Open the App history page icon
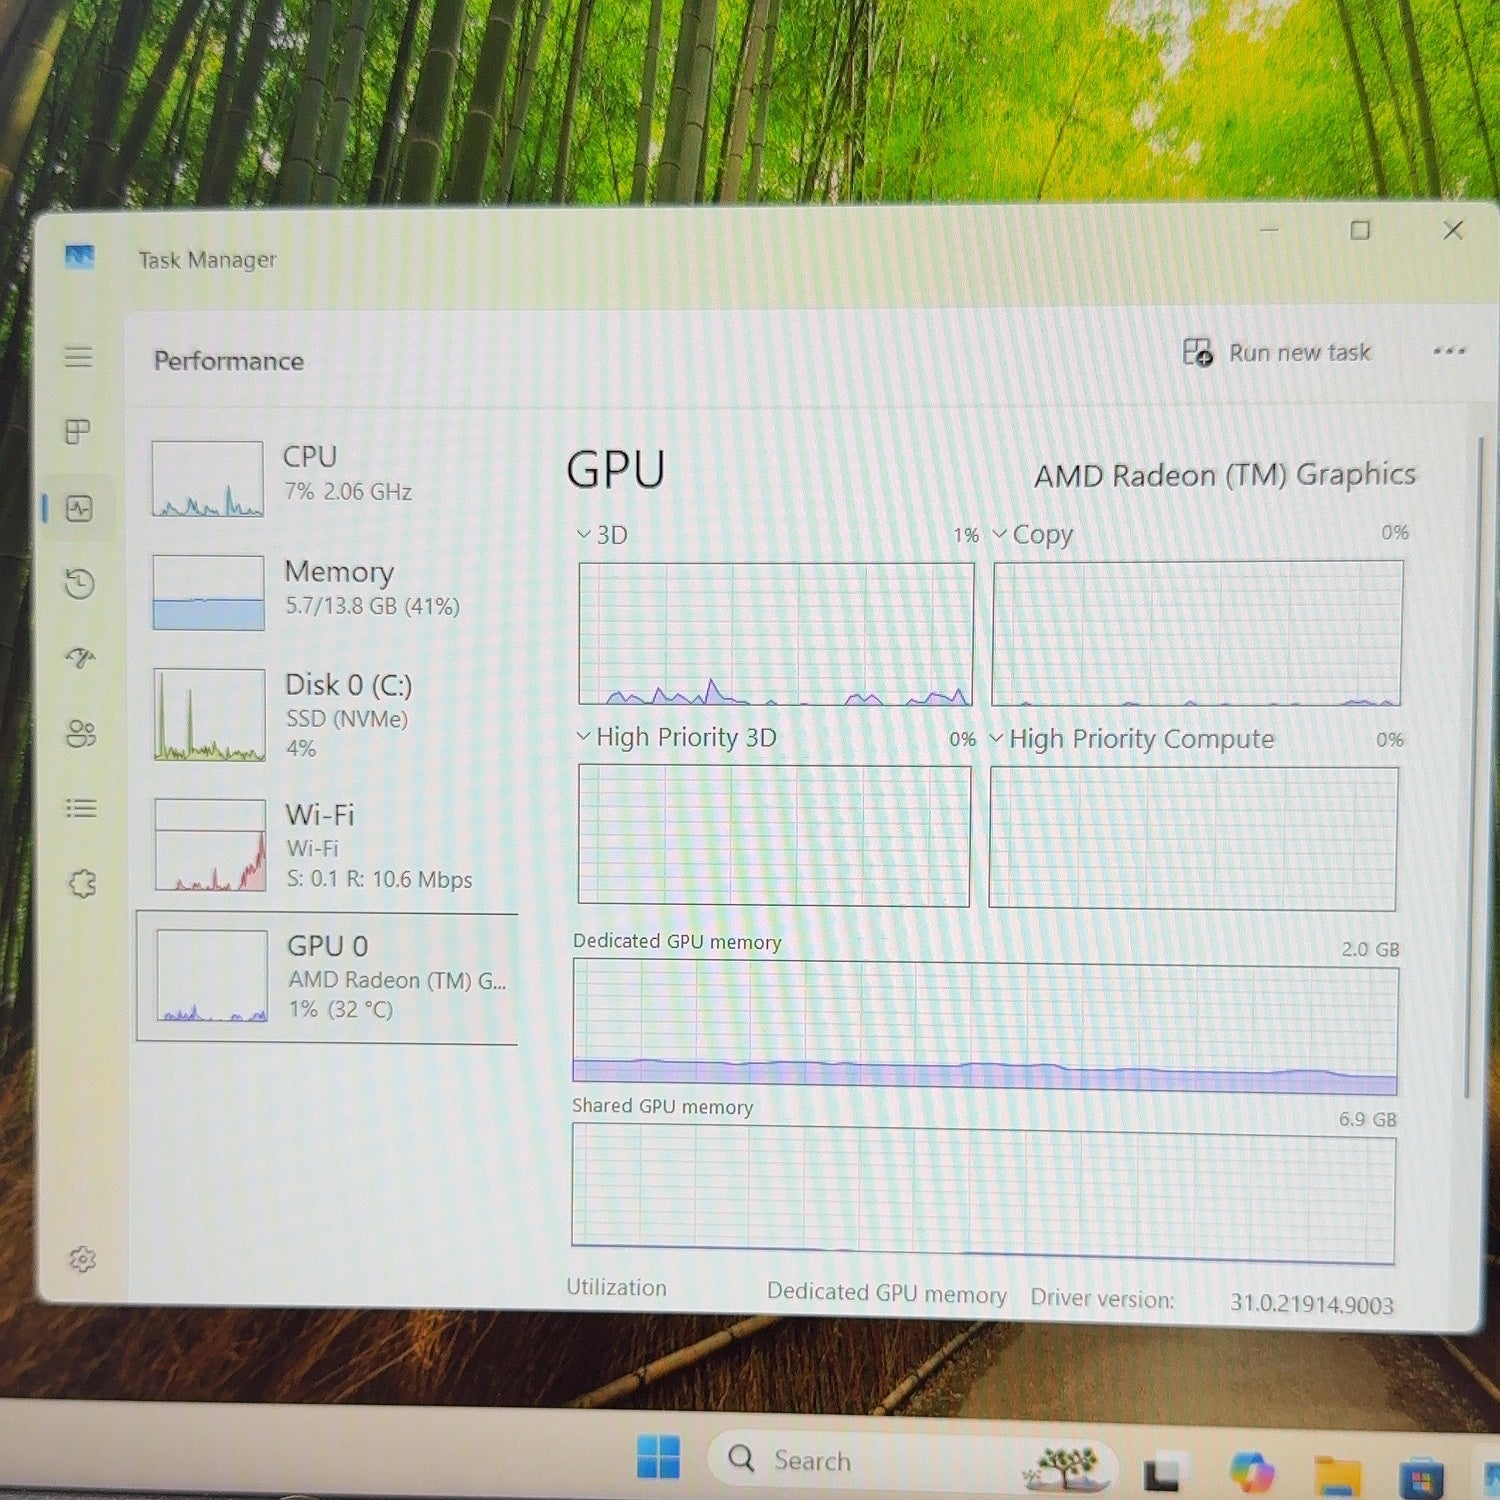This screenshot has height=1500, width=1500. (x=80, y=583)
